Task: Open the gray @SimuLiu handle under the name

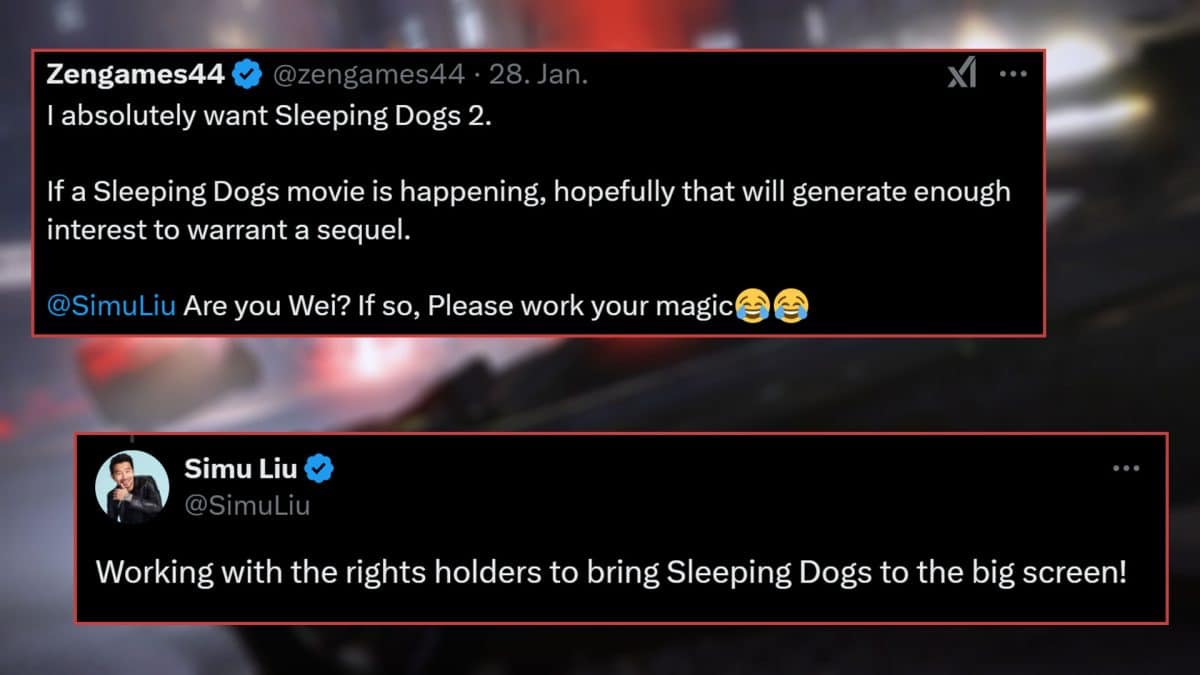Action: 247,505
